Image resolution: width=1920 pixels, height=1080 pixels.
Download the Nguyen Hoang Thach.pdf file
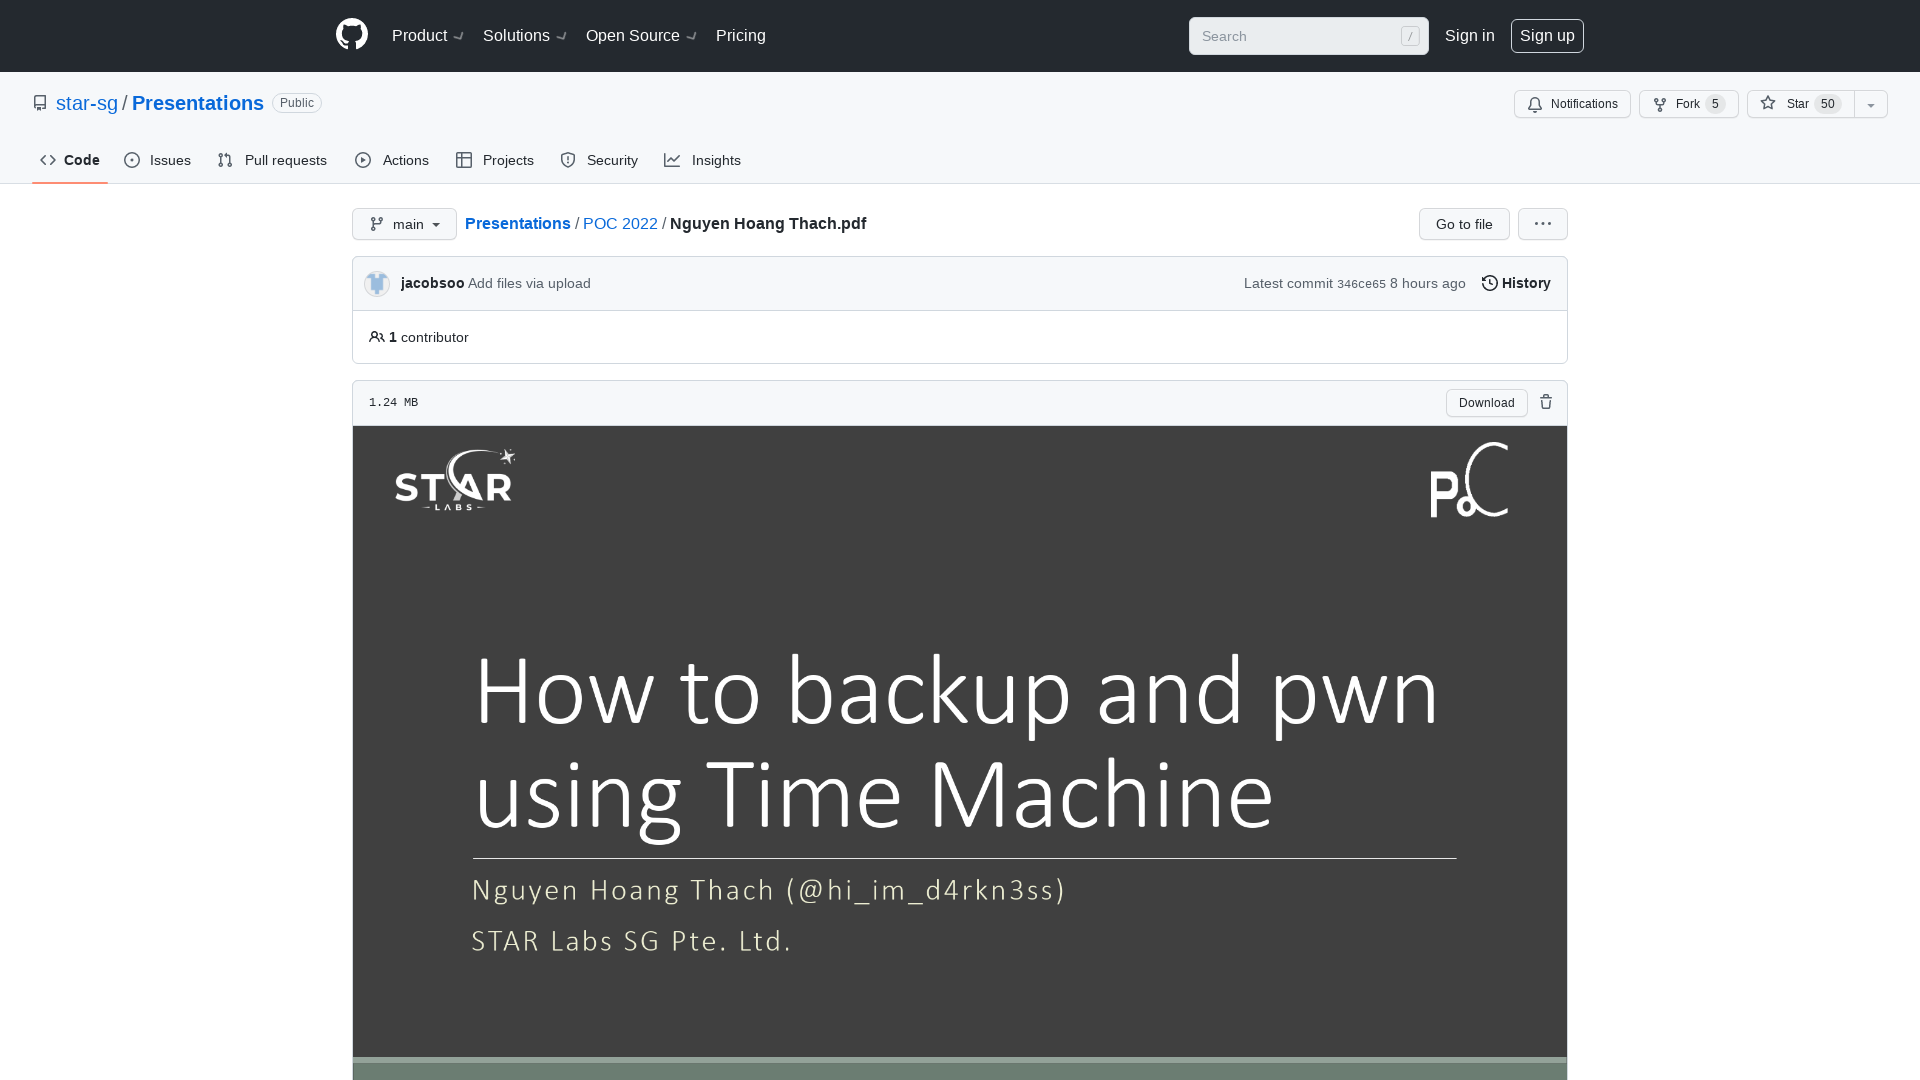[1486, 402]
